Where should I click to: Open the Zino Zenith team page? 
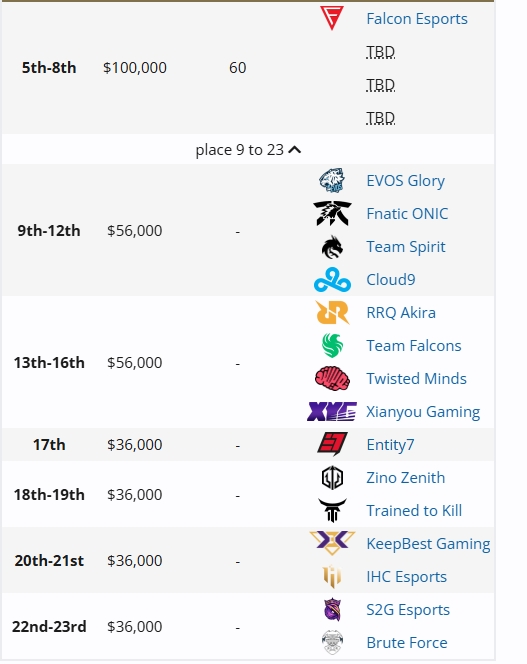pyautogui.click(x=405, y=478)
